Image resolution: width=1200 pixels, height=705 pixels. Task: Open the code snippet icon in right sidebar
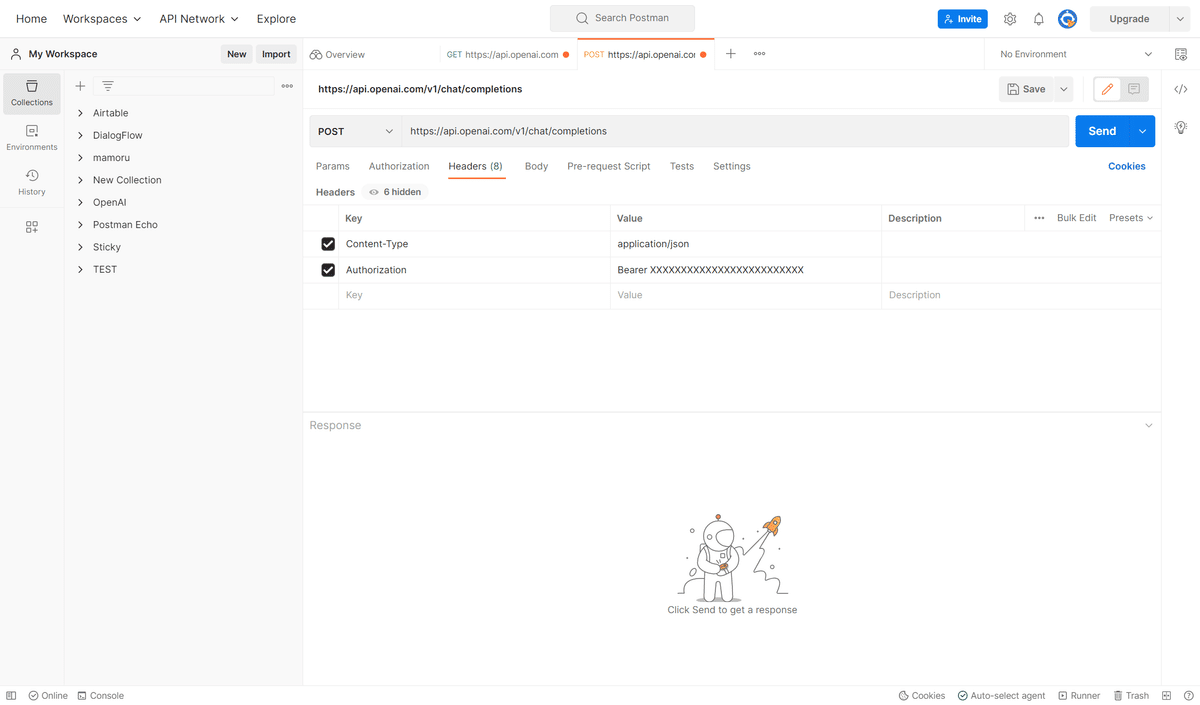tap(1181, 89)
